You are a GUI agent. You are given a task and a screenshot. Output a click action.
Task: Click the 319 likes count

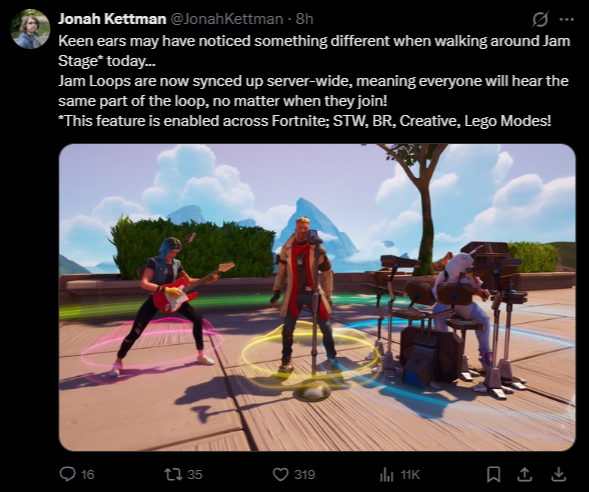coord(305,474)
